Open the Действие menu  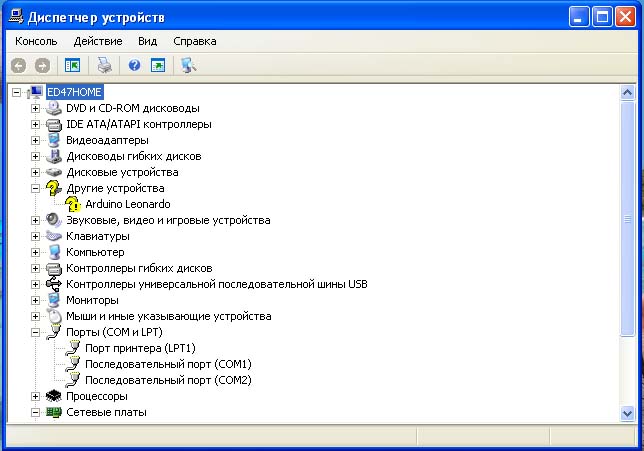(98, 41)
